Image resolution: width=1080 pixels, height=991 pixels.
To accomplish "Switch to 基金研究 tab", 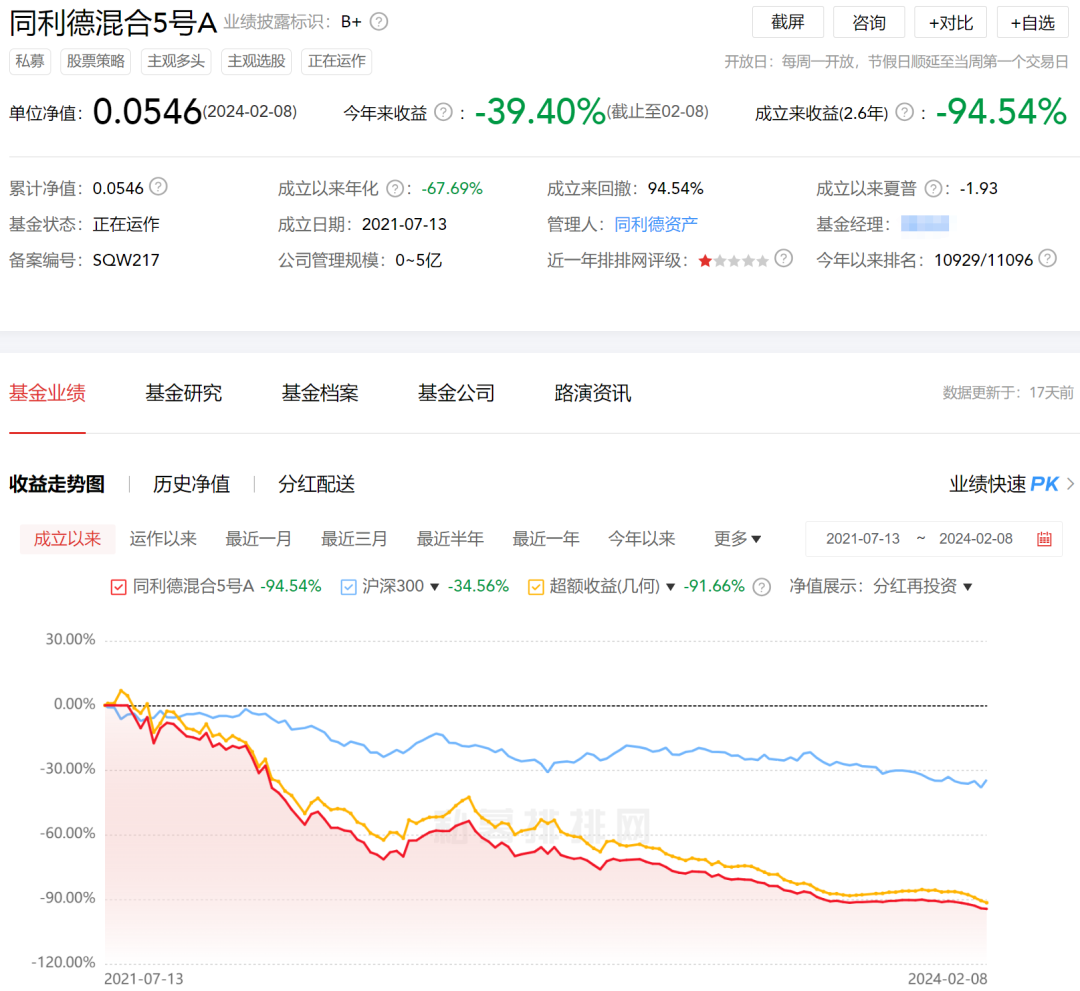I will 184,393.
